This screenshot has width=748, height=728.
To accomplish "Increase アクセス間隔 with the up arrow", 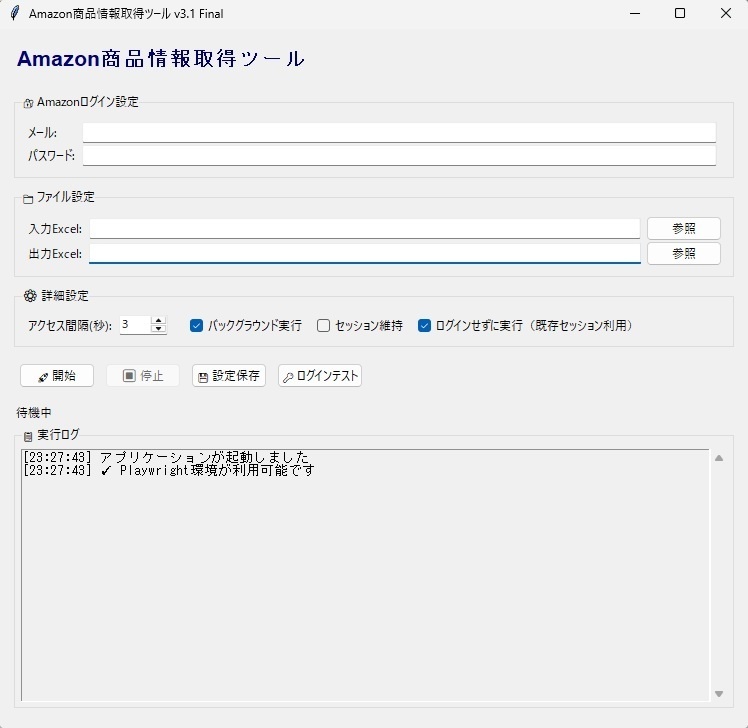I will click(x=158, y=321).
